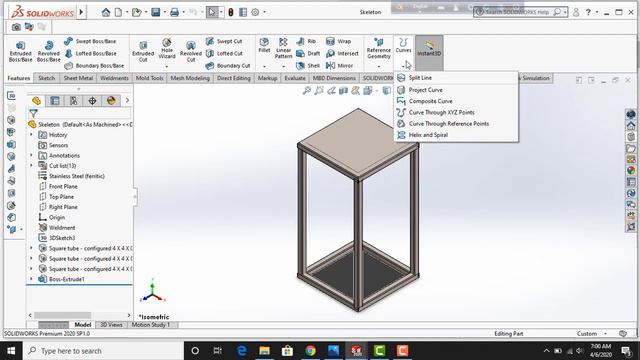Open the DisplayManager panel tab
Viewport: 640px width, 360px height.
coord(111,101)
